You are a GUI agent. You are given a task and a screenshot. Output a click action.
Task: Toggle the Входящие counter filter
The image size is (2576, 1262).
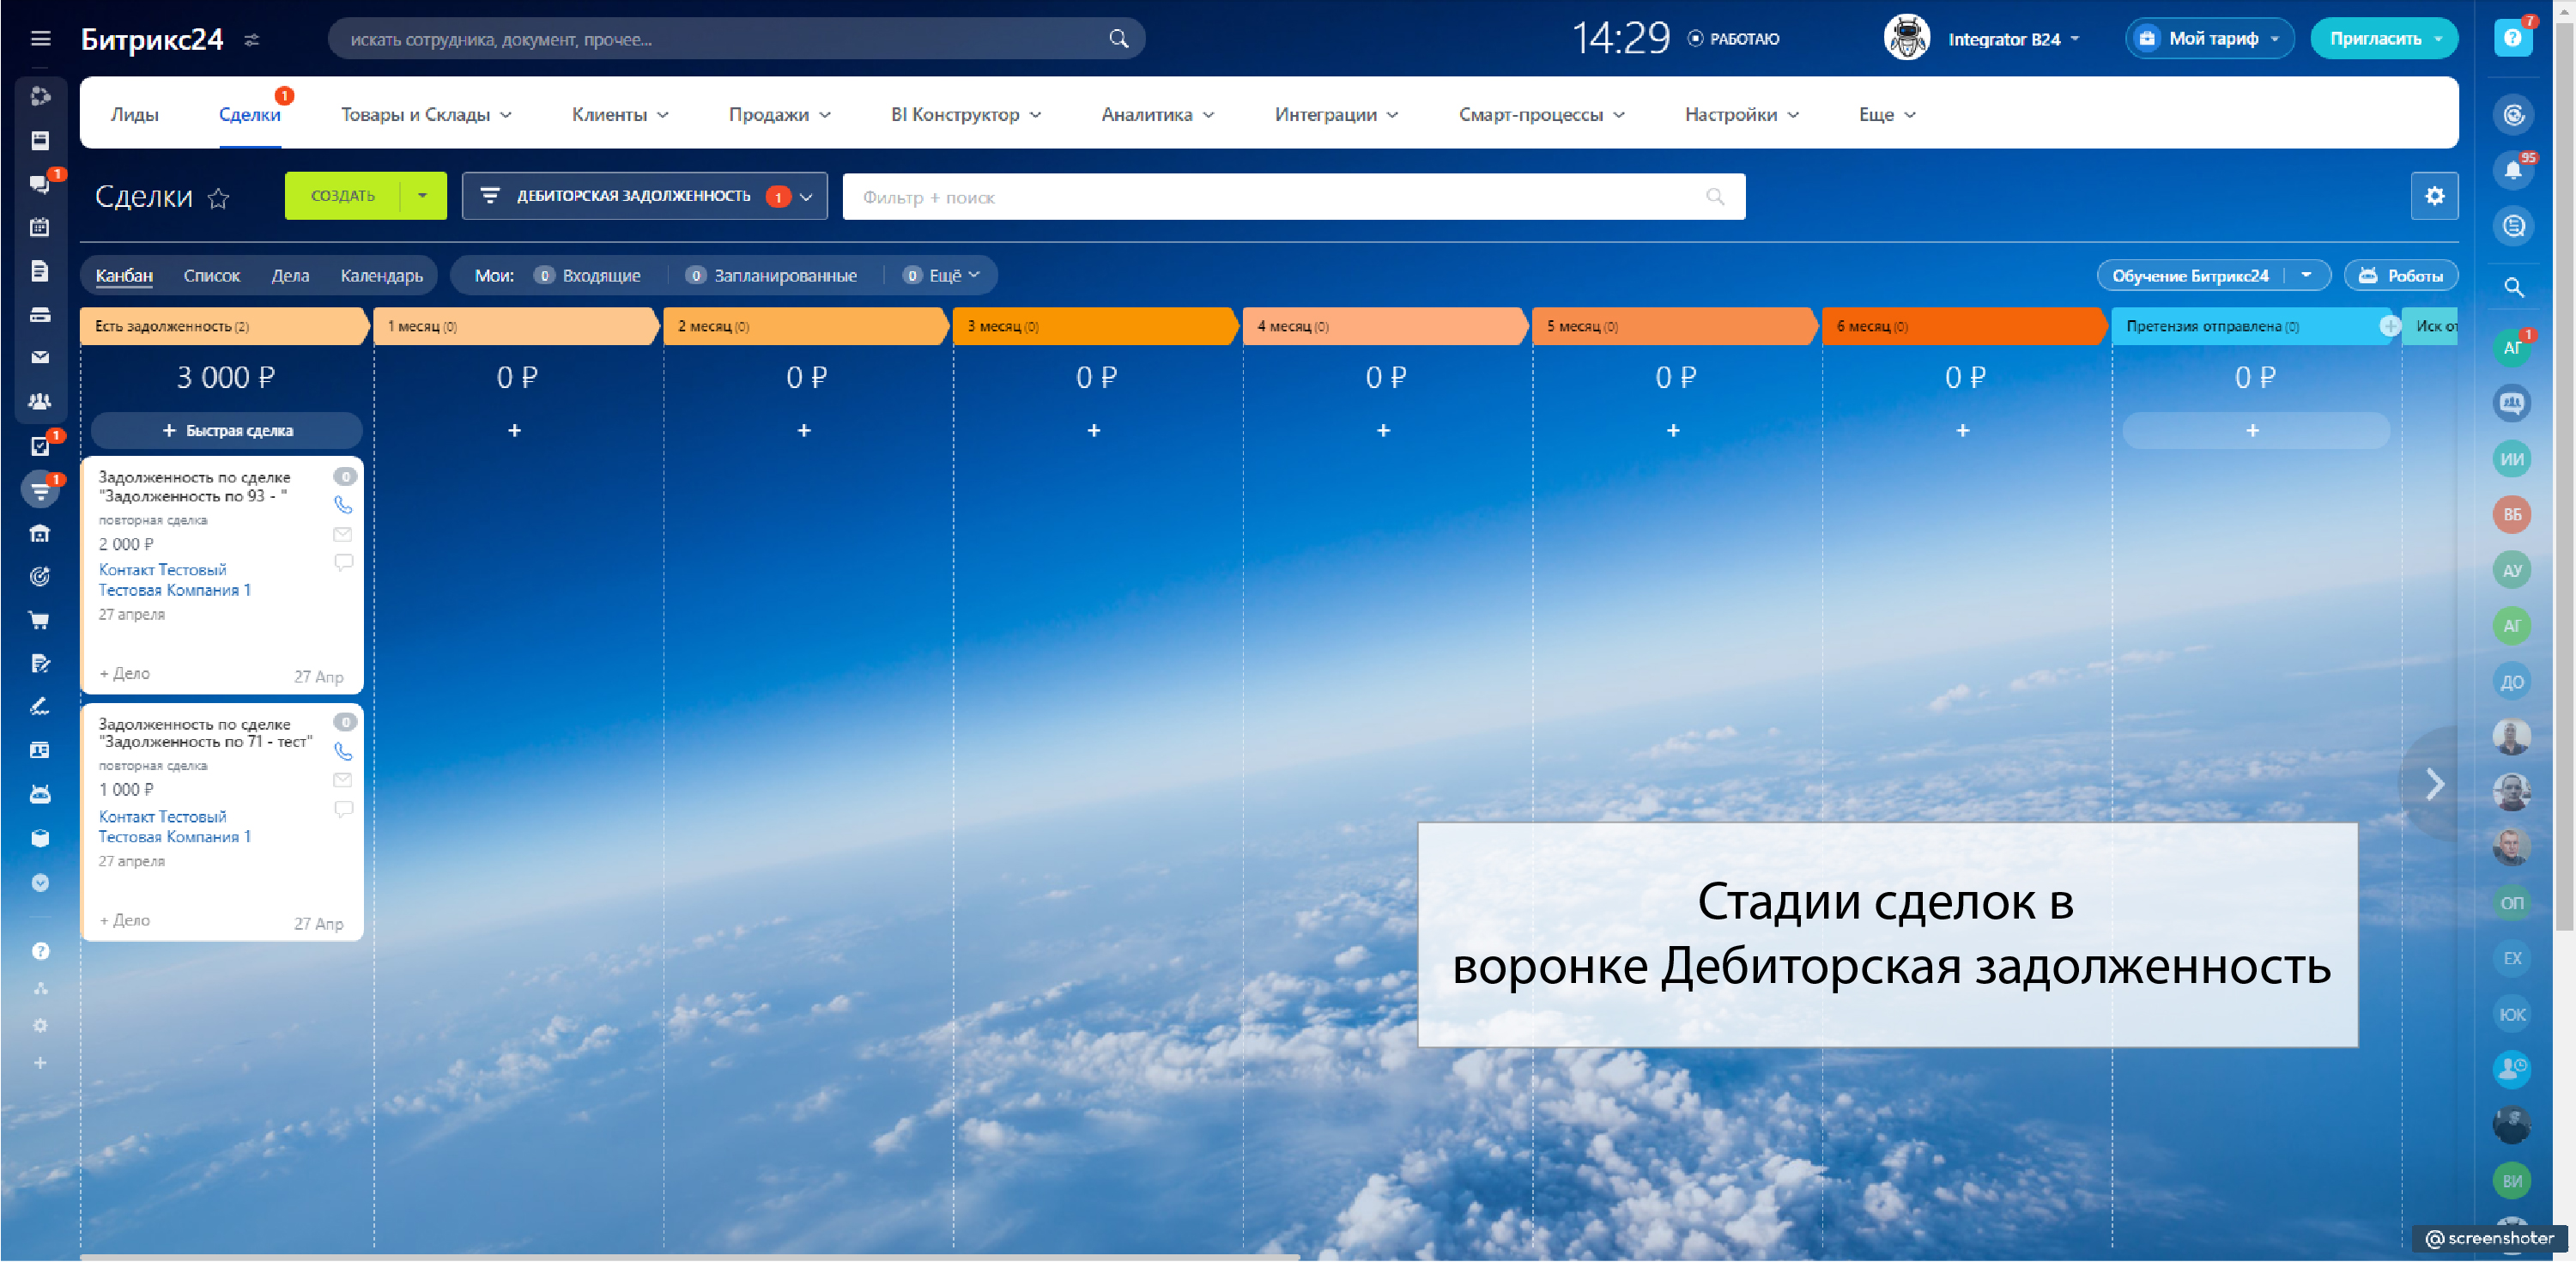click(588, 276)
